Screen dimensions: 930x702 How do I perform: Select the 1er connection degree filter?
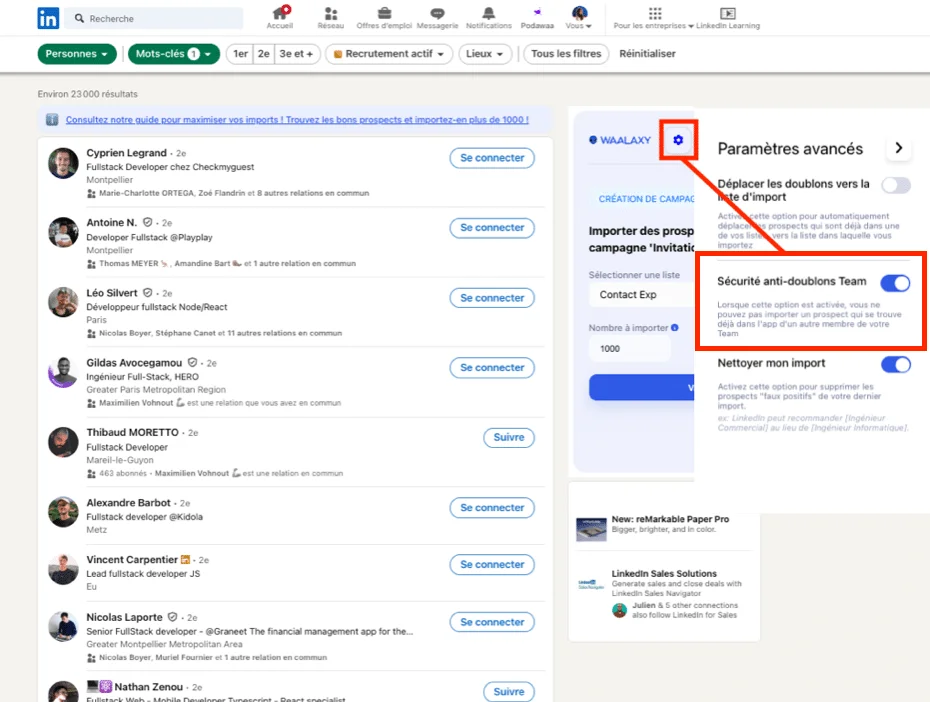(240, 54)
